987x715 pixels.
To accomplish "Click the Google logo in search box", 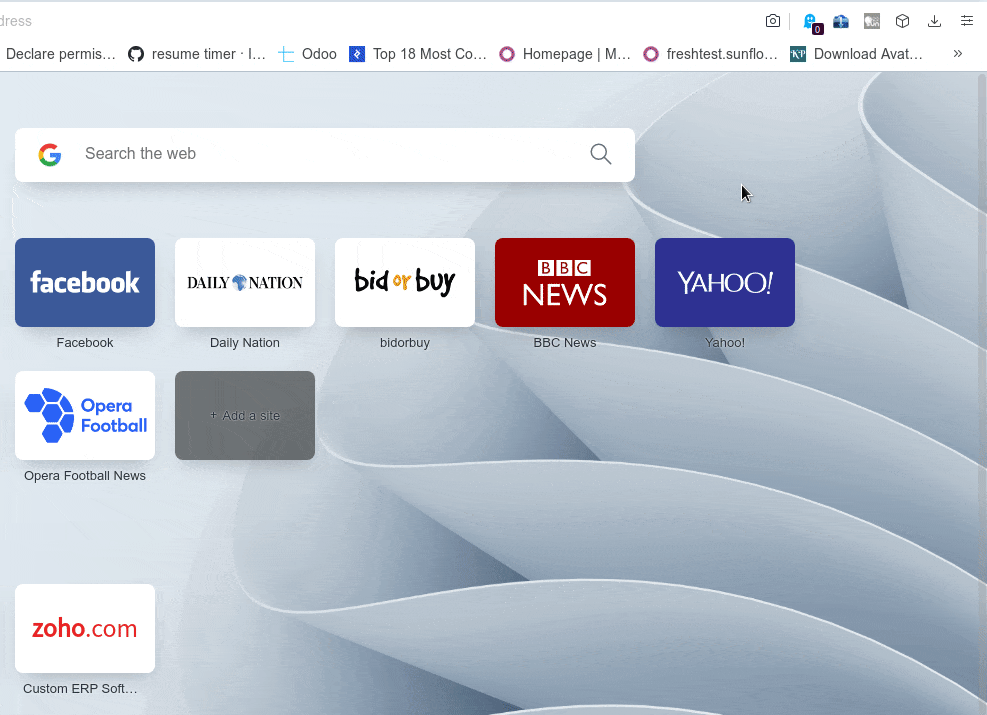I will [50, 154].
